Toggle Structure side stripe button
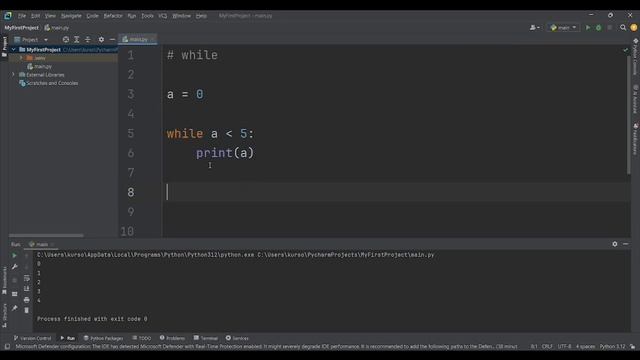The width and height of the screenshot is (640, 360). point(4,316)
